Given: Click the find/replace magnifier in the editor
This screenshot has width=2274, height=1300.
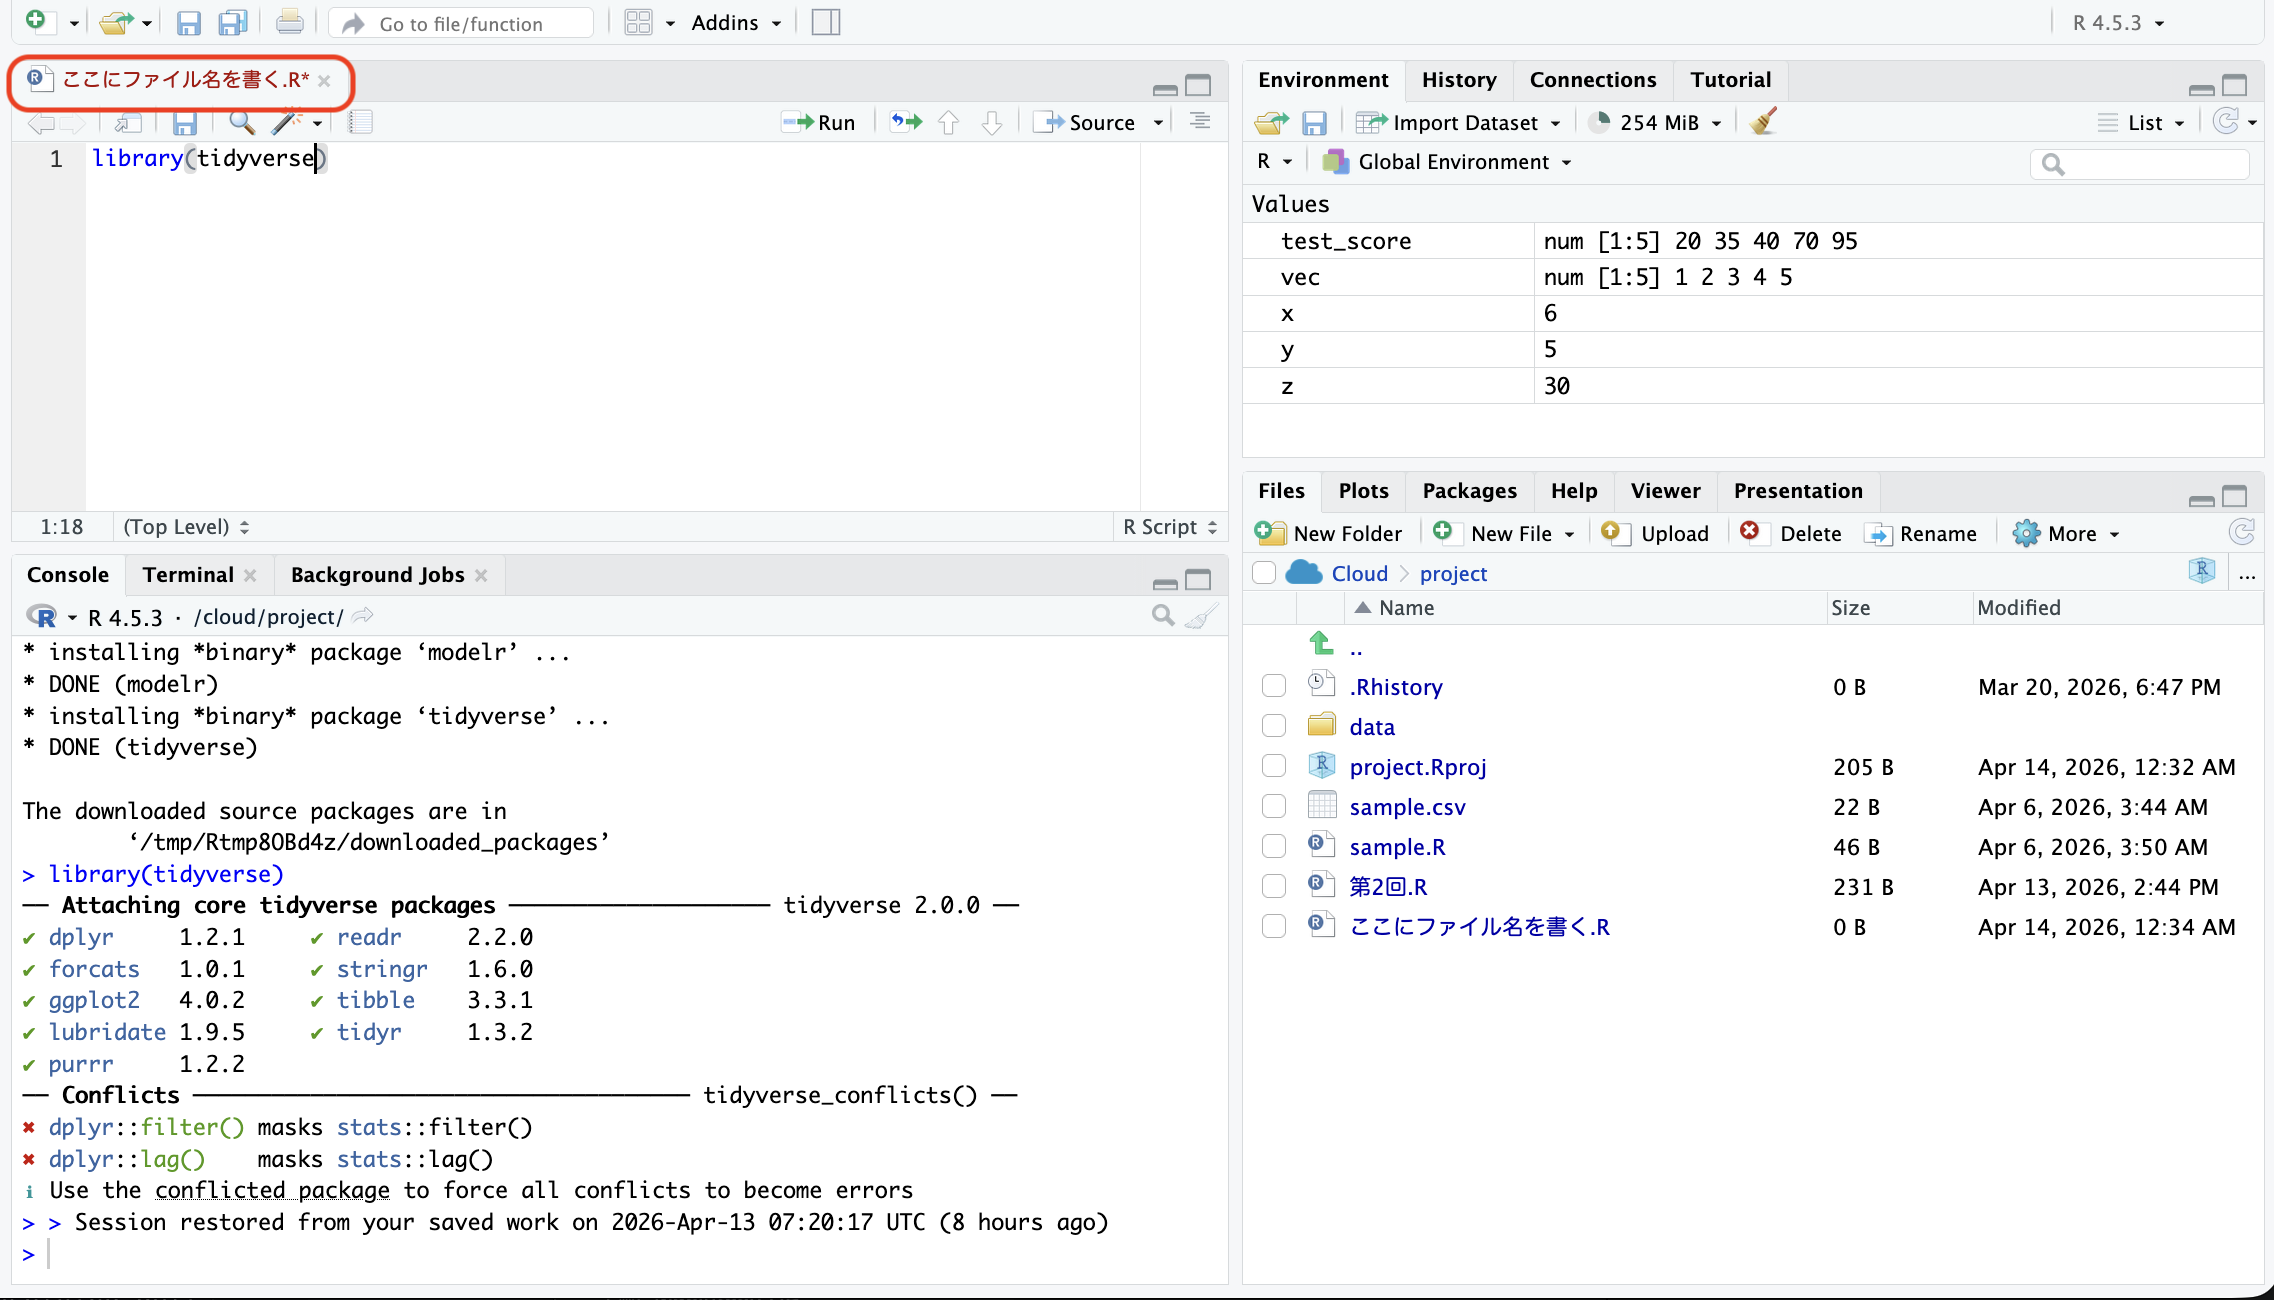Looking at the screenshot, I should coord(241,122).
